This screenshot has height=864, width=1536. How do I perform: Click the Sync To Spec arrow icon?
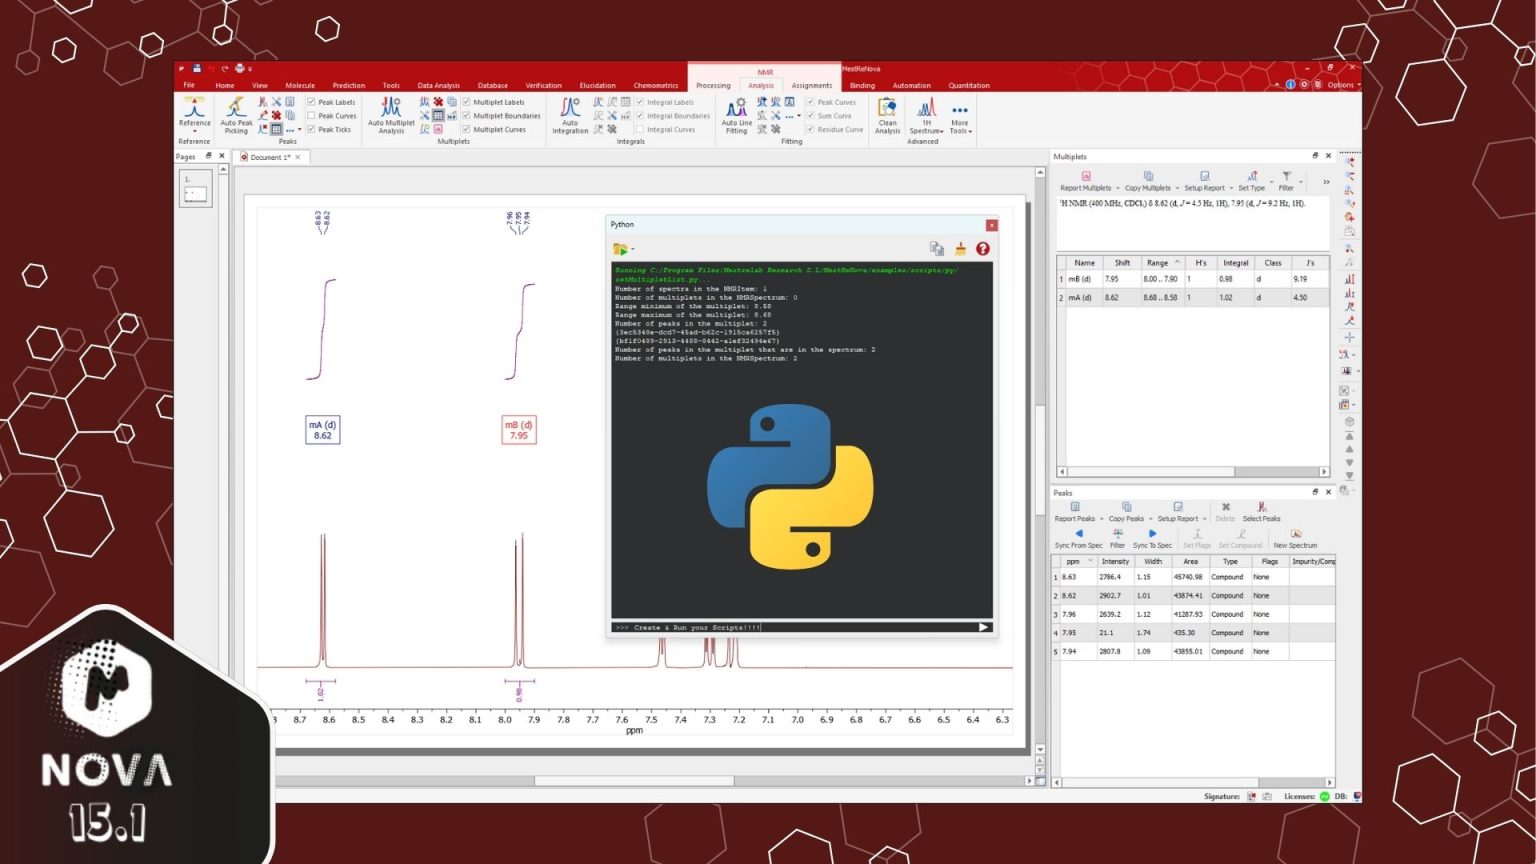(x=1152, y=534)
